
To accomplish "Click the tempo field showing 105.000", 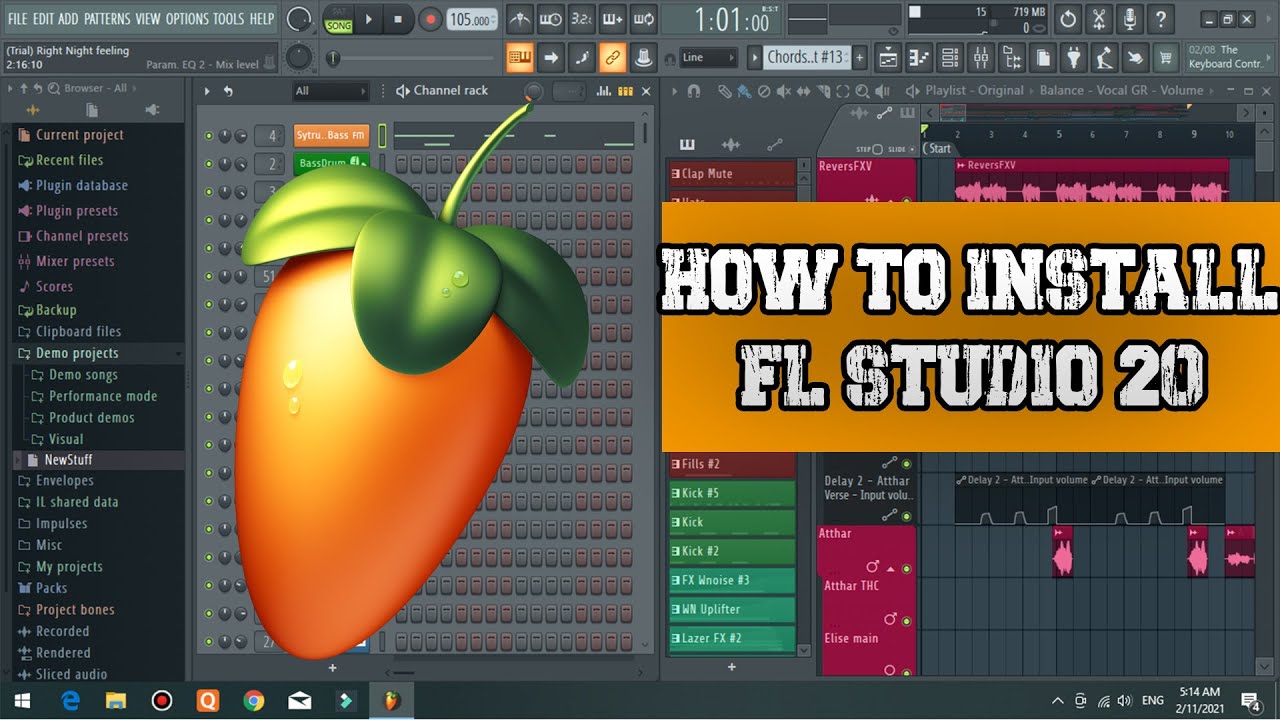I will [x=471, y=19].
